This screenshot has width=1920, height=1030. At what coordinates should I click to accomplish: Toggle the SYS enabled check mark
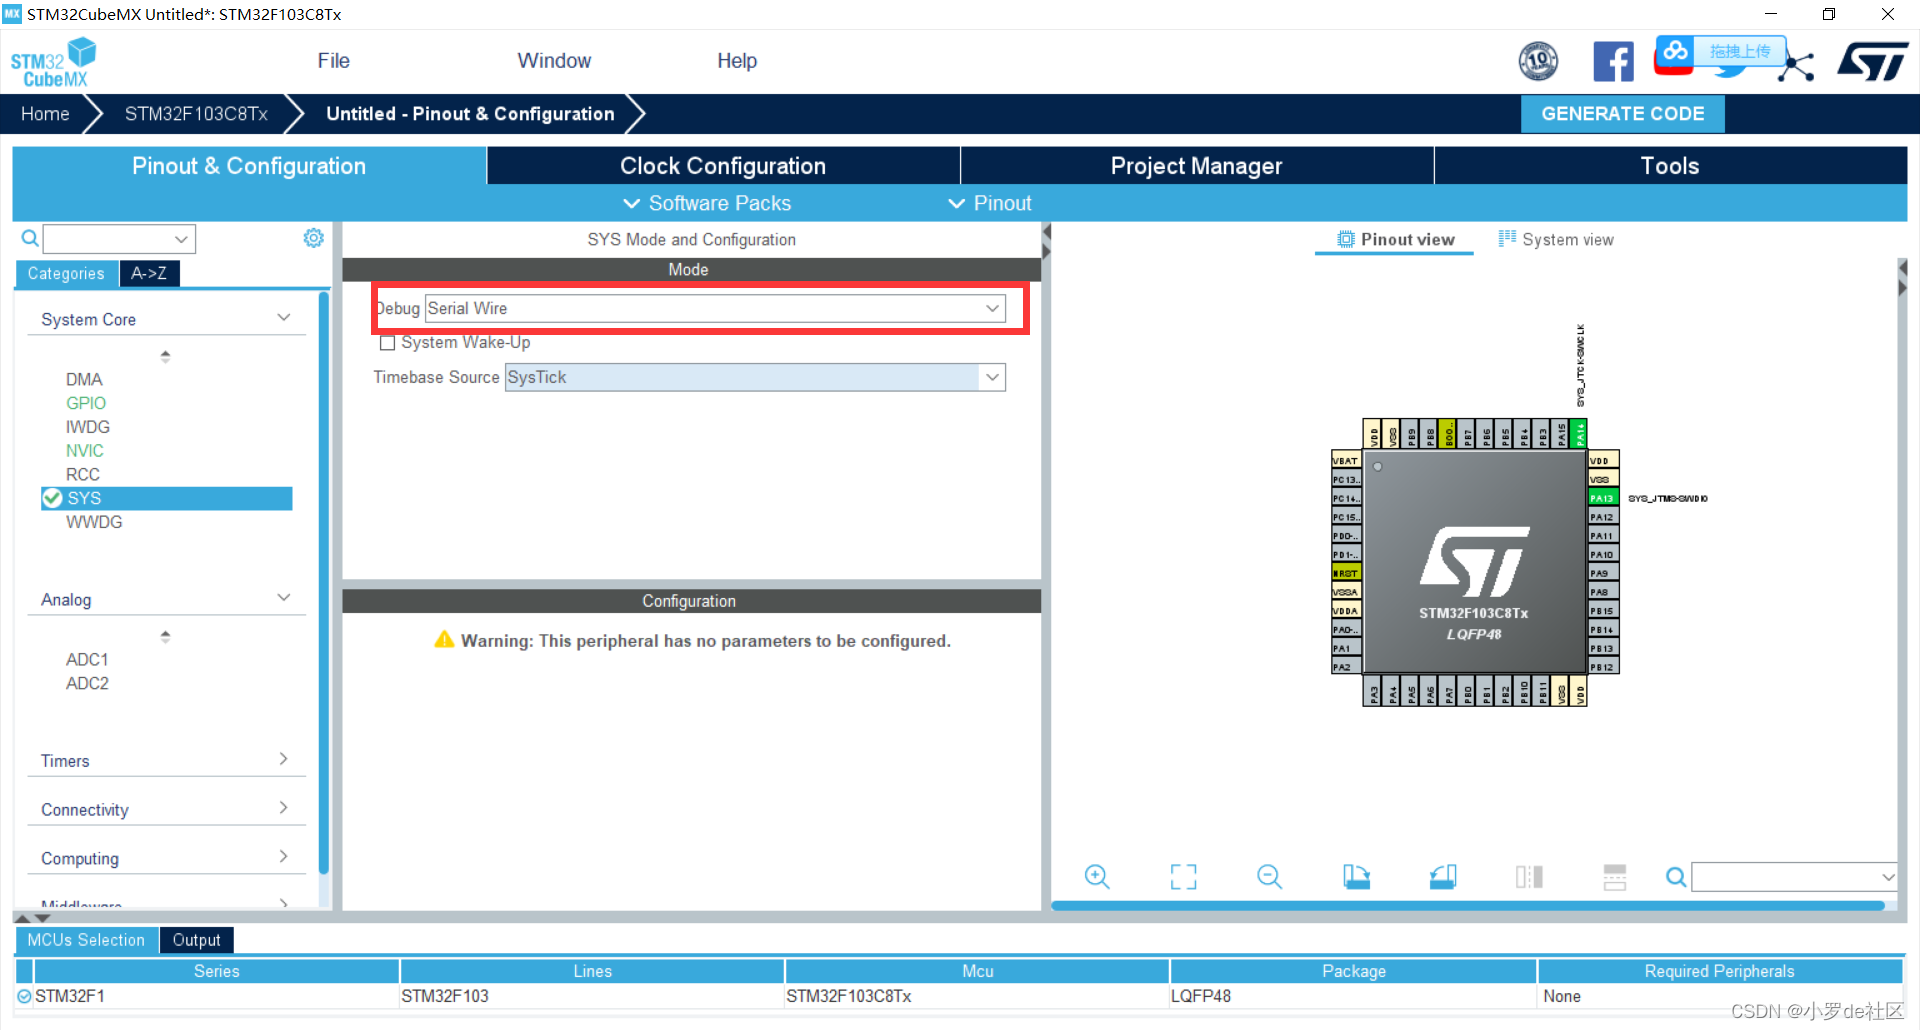point(52,498)
